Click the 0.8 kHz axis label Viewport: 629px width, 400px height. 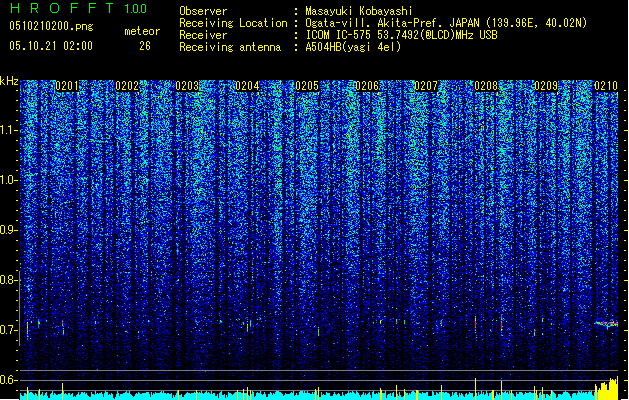pyautogui.click(x=9, y=280)
